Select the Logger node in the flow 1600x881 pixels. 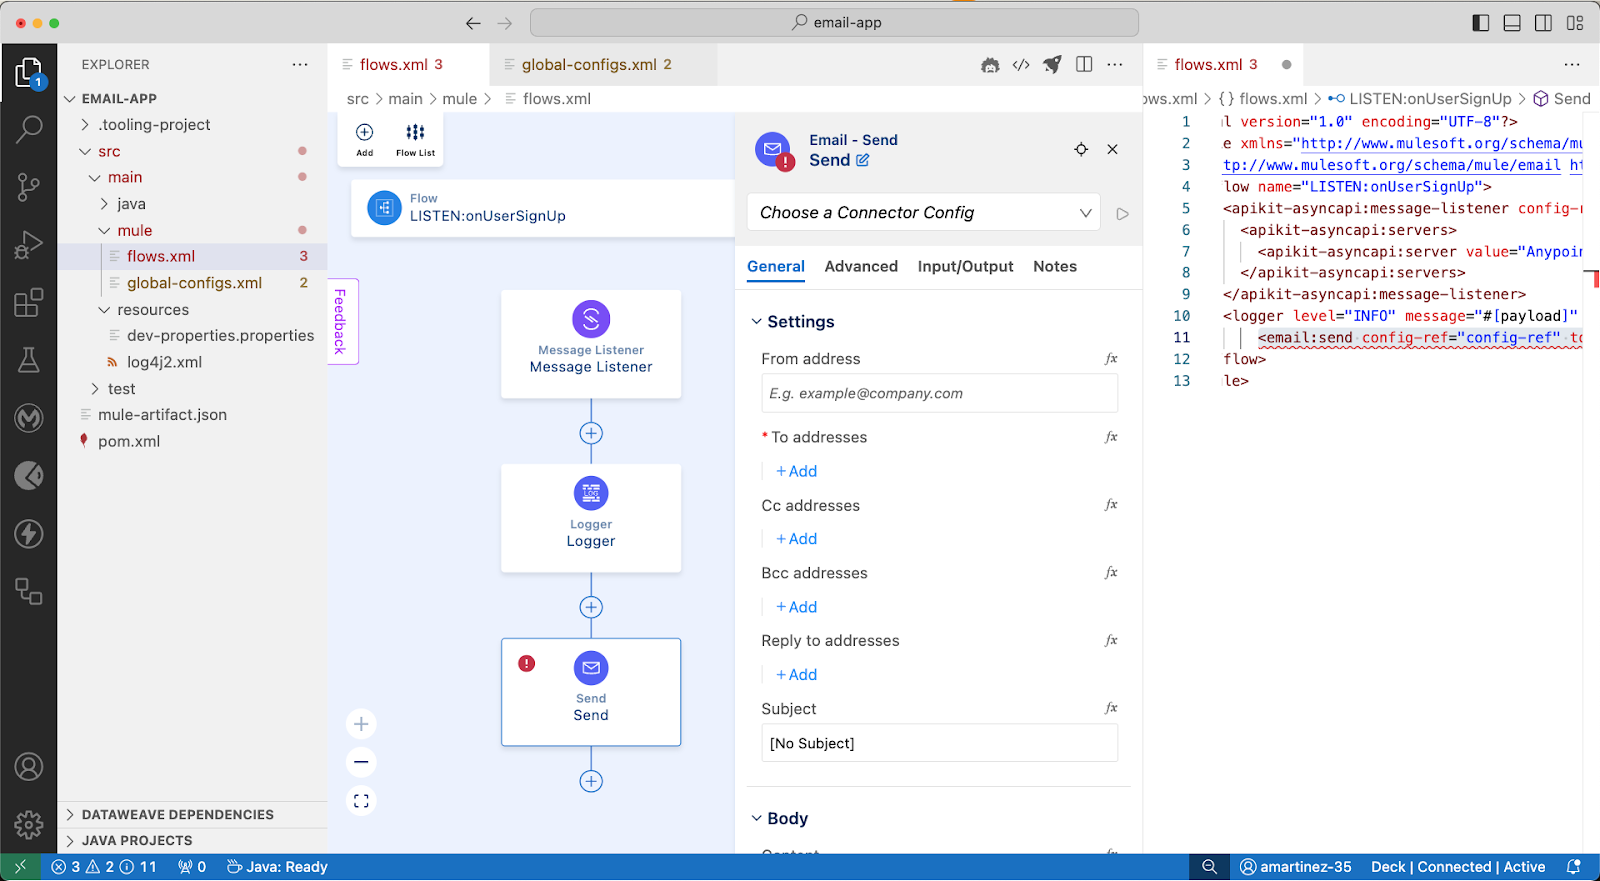[x=591, y=518]
